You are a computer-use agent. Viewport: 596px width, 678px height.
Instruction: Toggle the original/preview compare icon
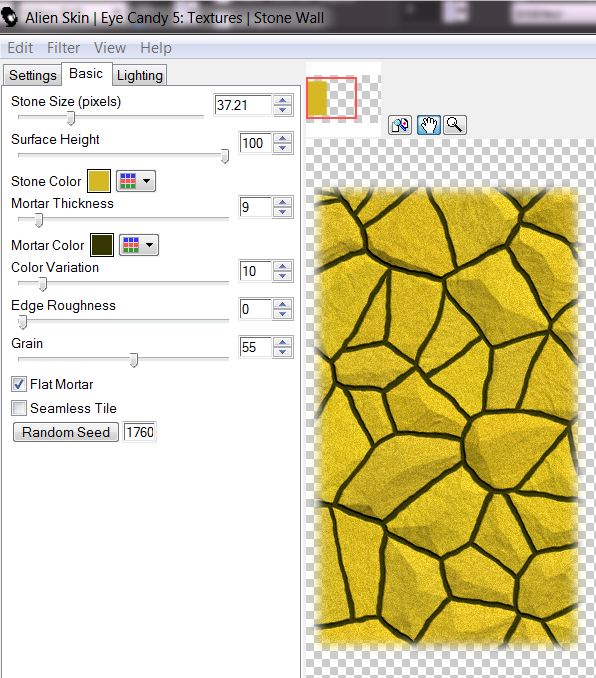(400, 125)
